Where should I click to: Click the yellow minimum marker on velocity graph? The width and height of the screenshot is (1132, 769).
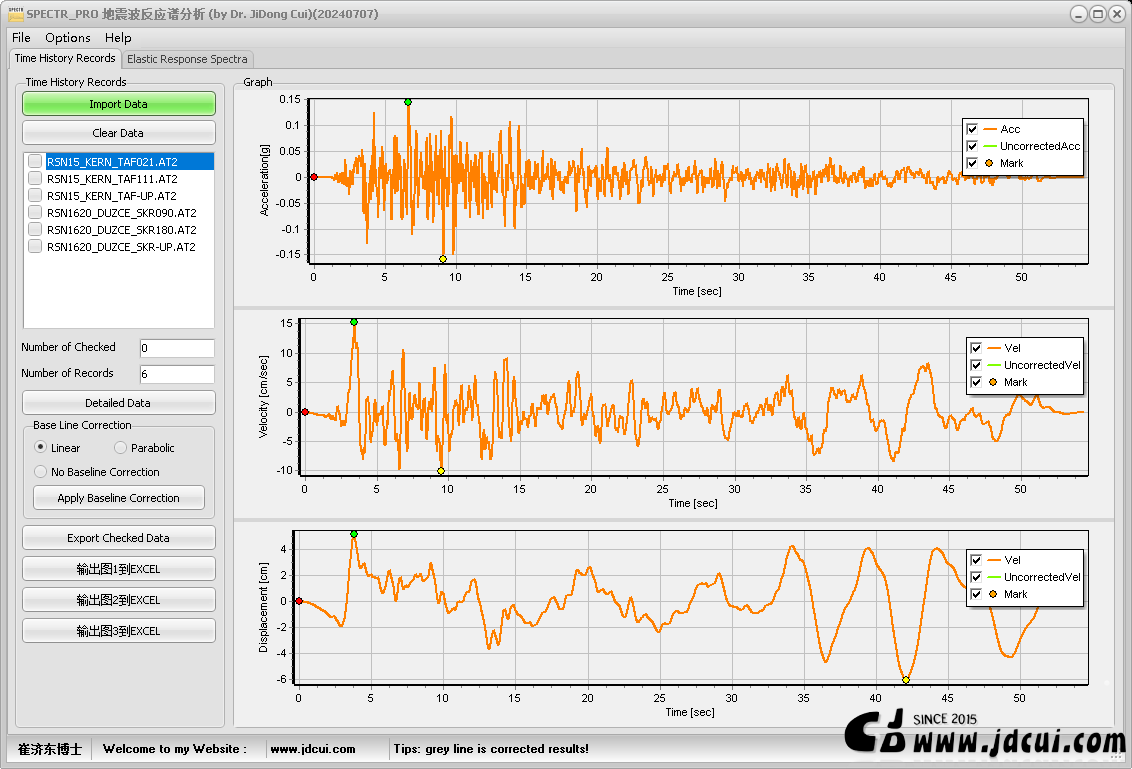pyautogui.click(x=441, y=471)
